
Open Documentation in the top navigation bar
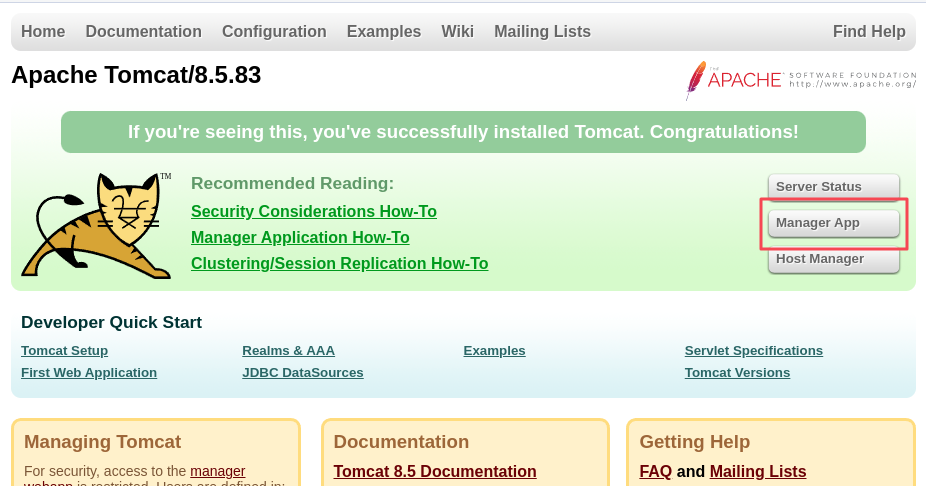pos(144,31)
